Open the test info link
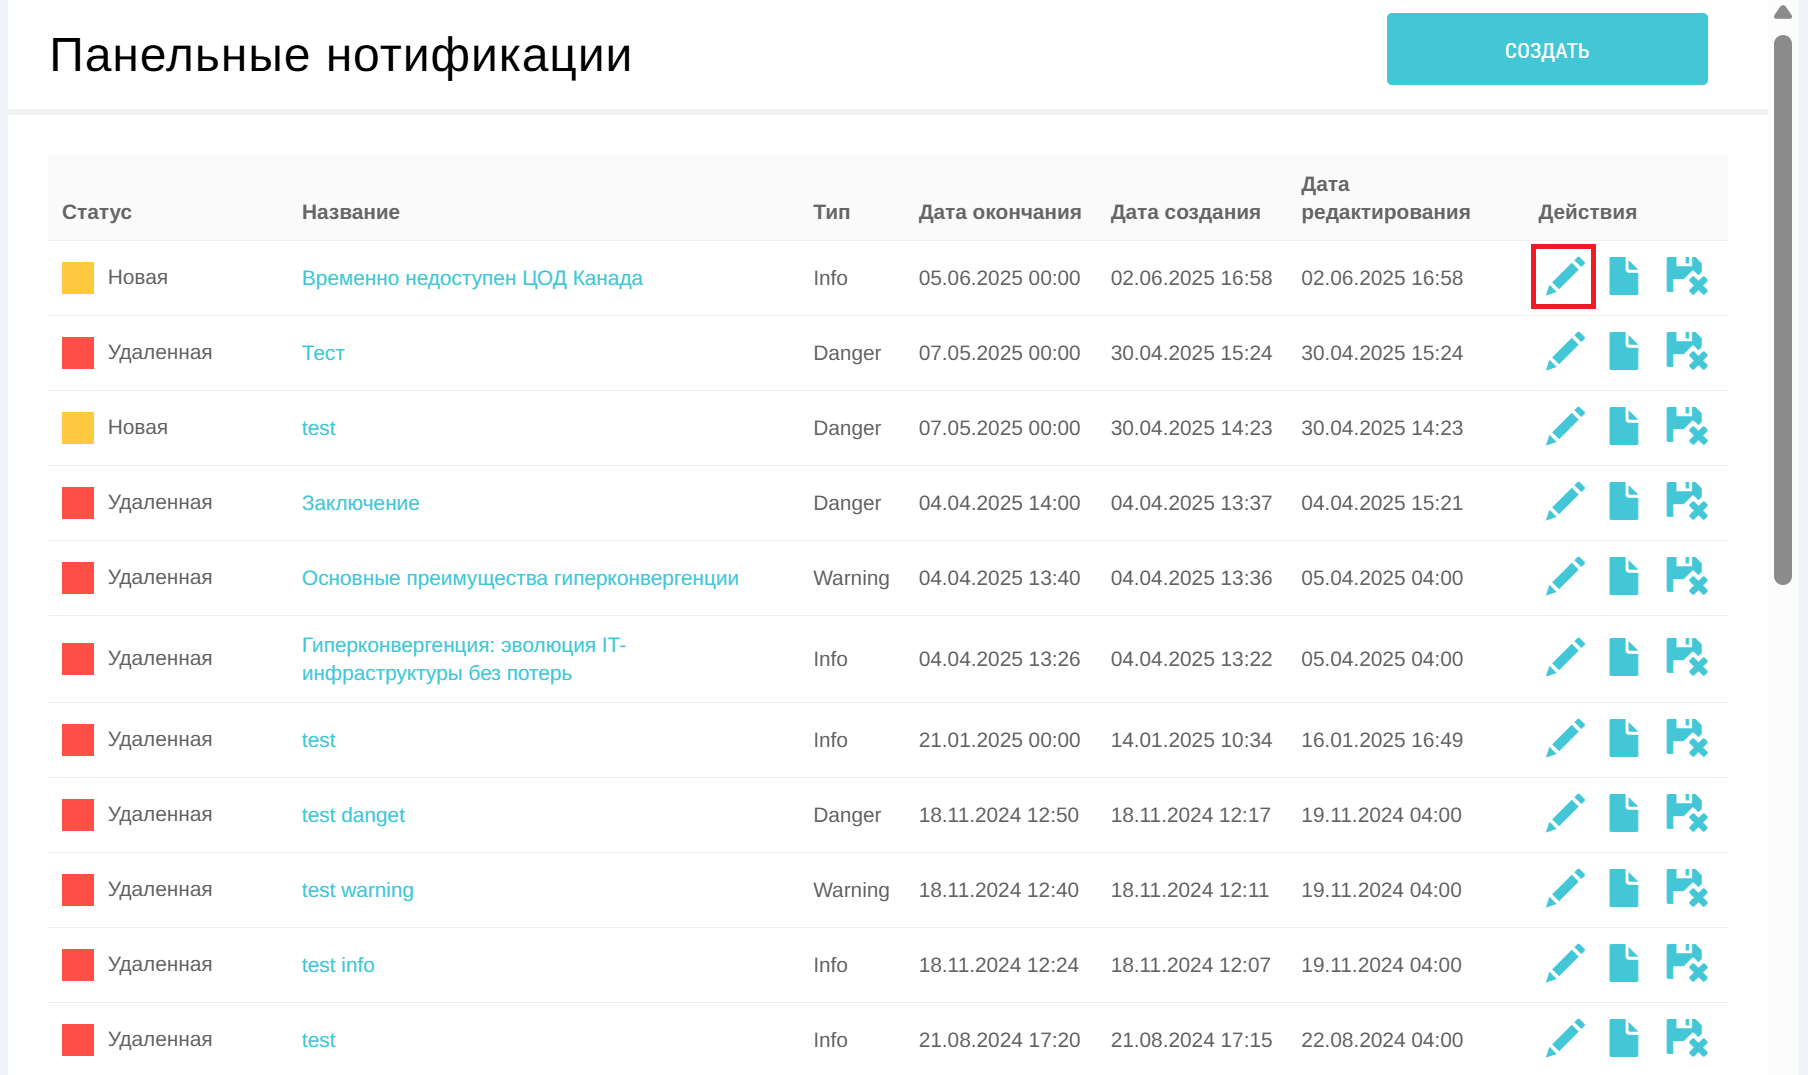1808x1075 pixels. point(338,965)
